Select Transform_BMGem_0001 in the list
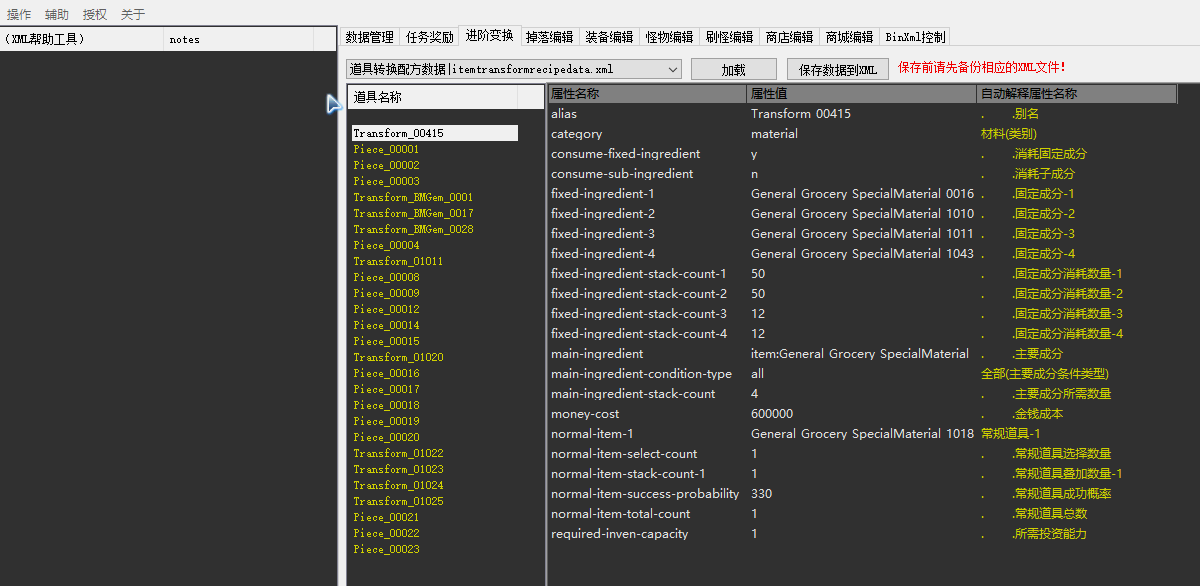Screen dimensions: 1200x586 [x=413, y=197]
